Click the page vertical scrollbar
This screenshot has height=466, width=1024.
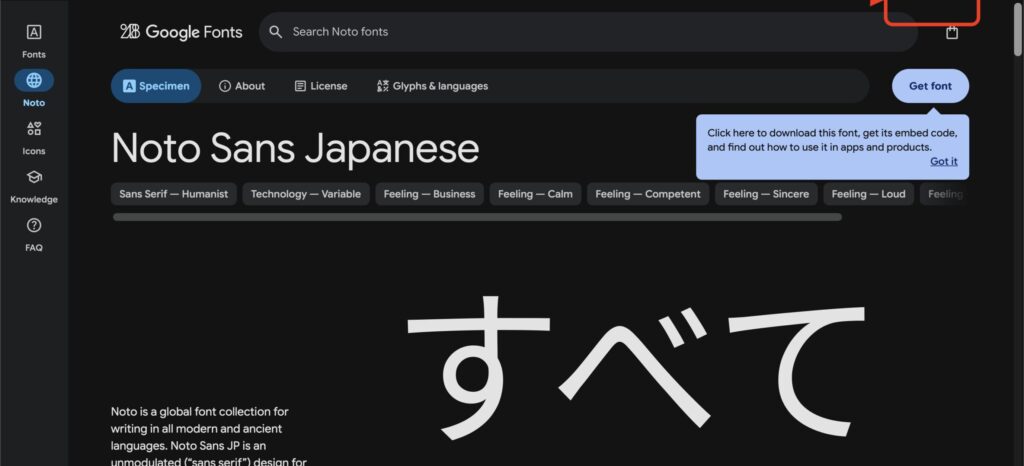click(1017, 28)
